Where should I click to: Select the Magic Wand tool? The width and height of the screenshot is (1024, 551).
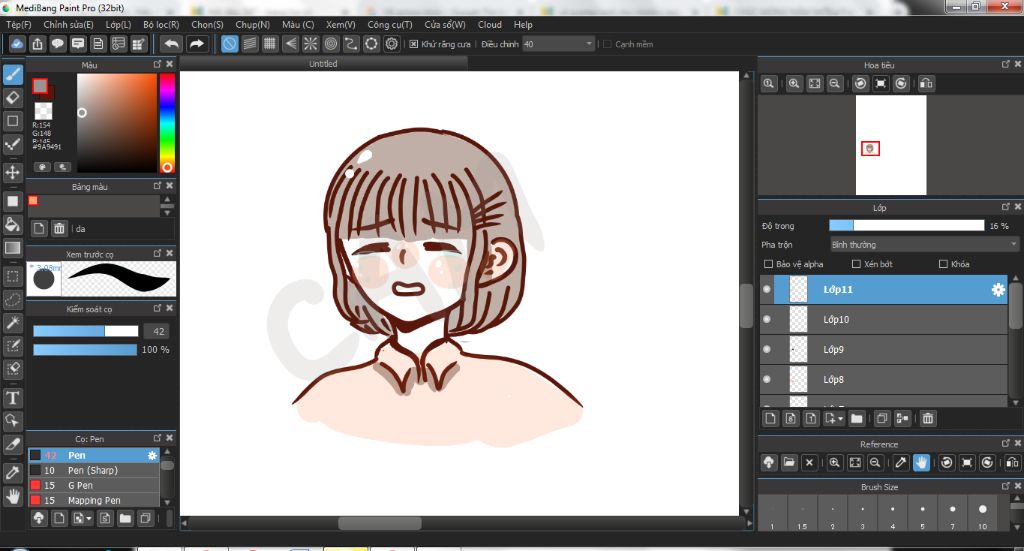12,323
